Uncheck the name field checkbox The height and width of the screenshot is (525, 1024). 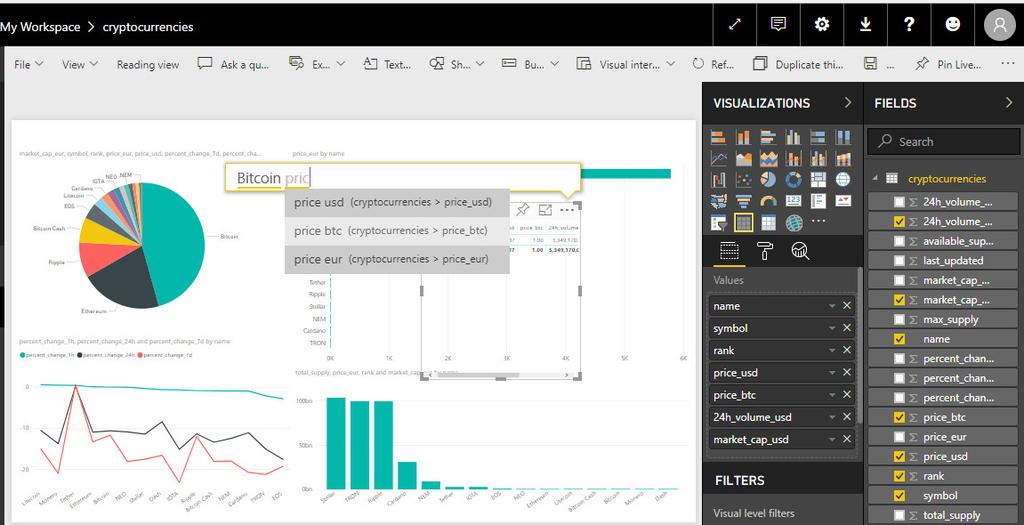coord(899,339)
